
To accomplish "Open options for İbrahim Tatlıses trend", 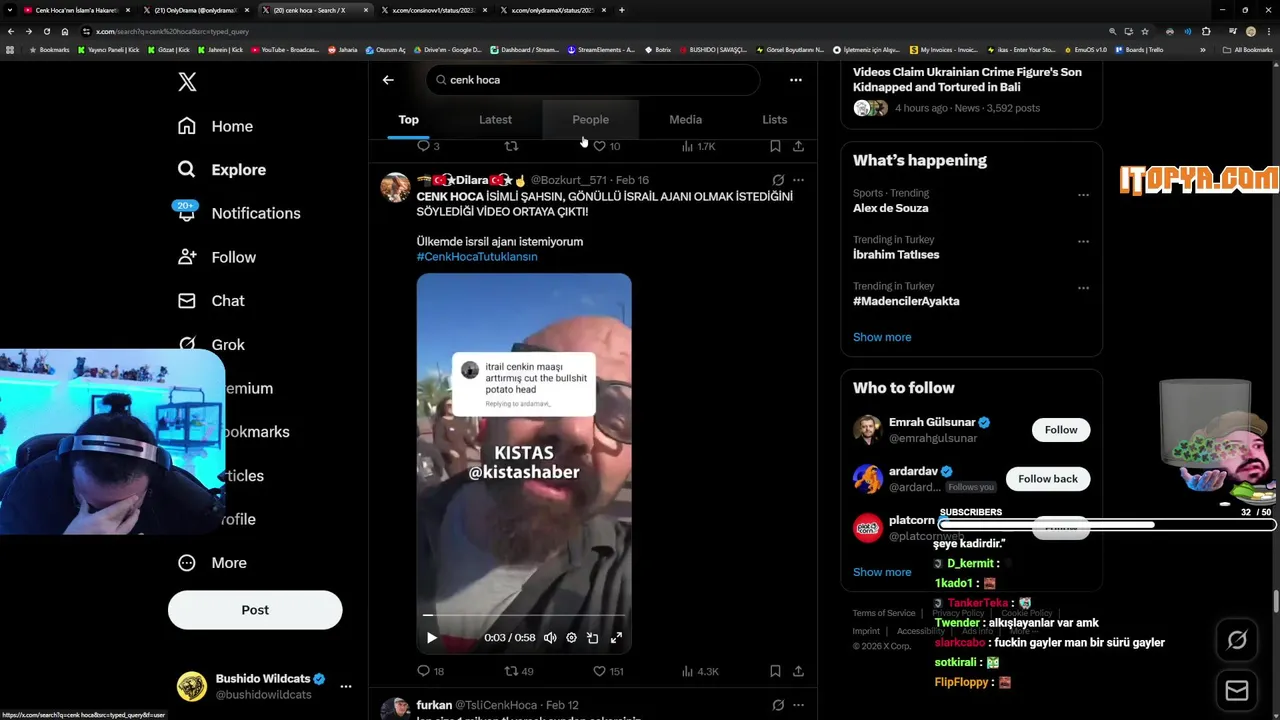I will 1083,241.
